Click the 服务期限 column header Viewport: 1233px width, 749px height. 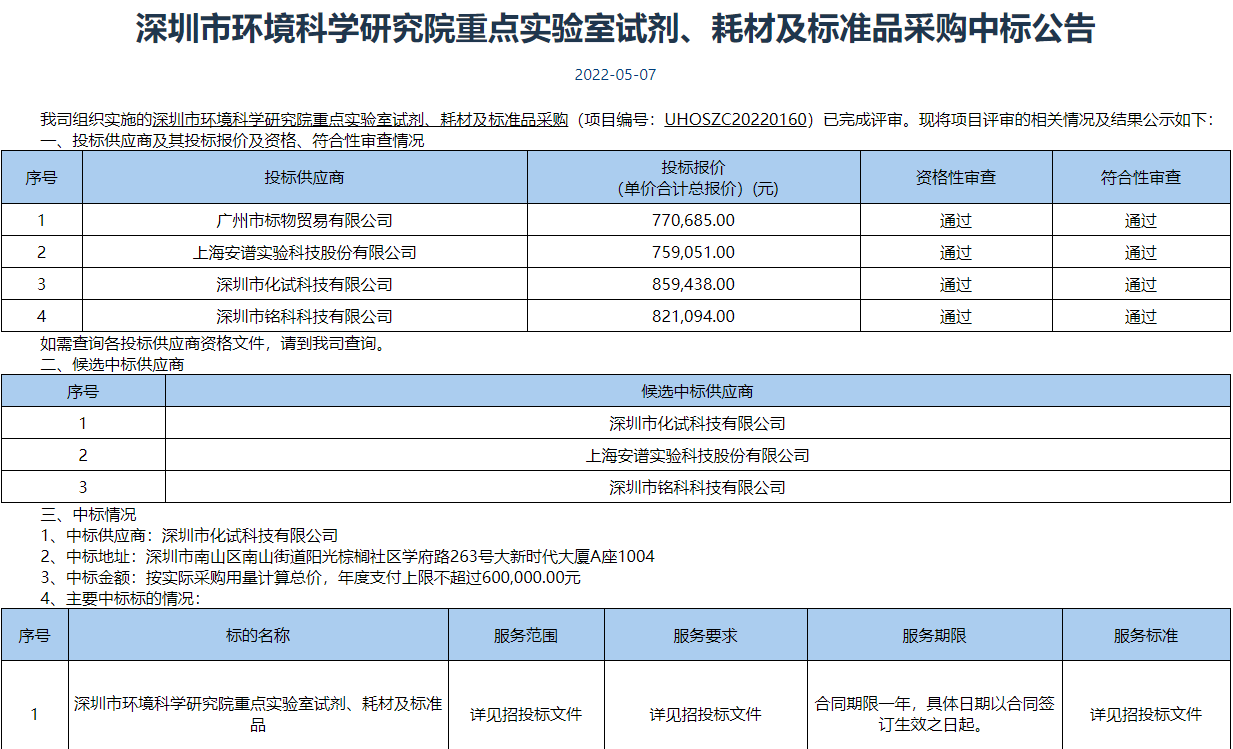934,636
